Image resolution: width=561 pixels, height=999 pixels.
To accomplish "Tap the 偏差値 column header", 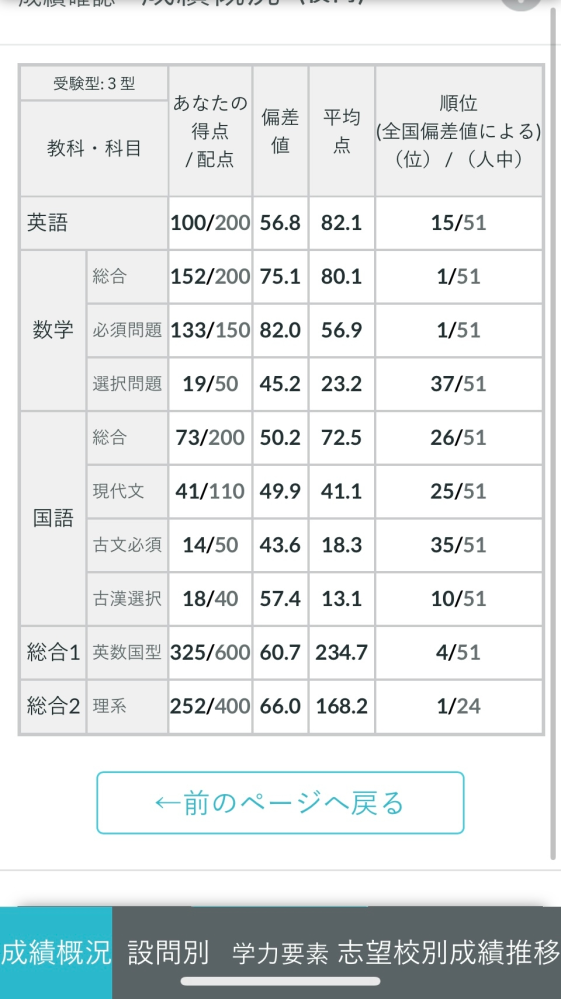I will pos(280,131).
